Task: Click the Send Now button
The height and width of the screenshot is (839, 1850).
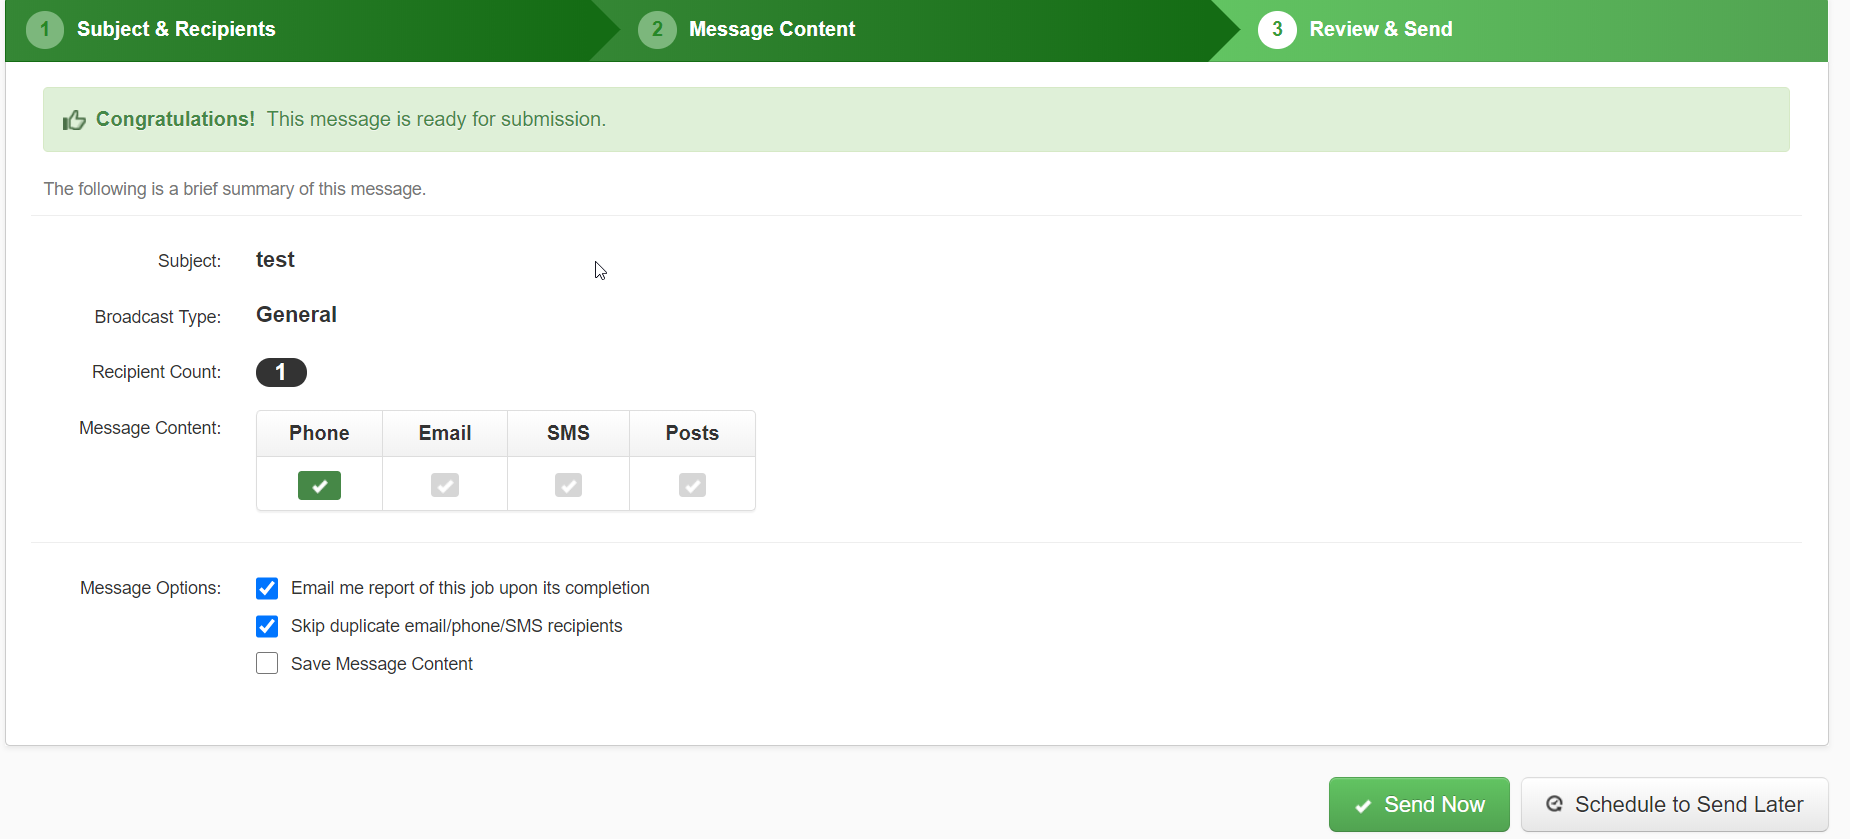Action: pyautogui.click(x=1419, y=805)
